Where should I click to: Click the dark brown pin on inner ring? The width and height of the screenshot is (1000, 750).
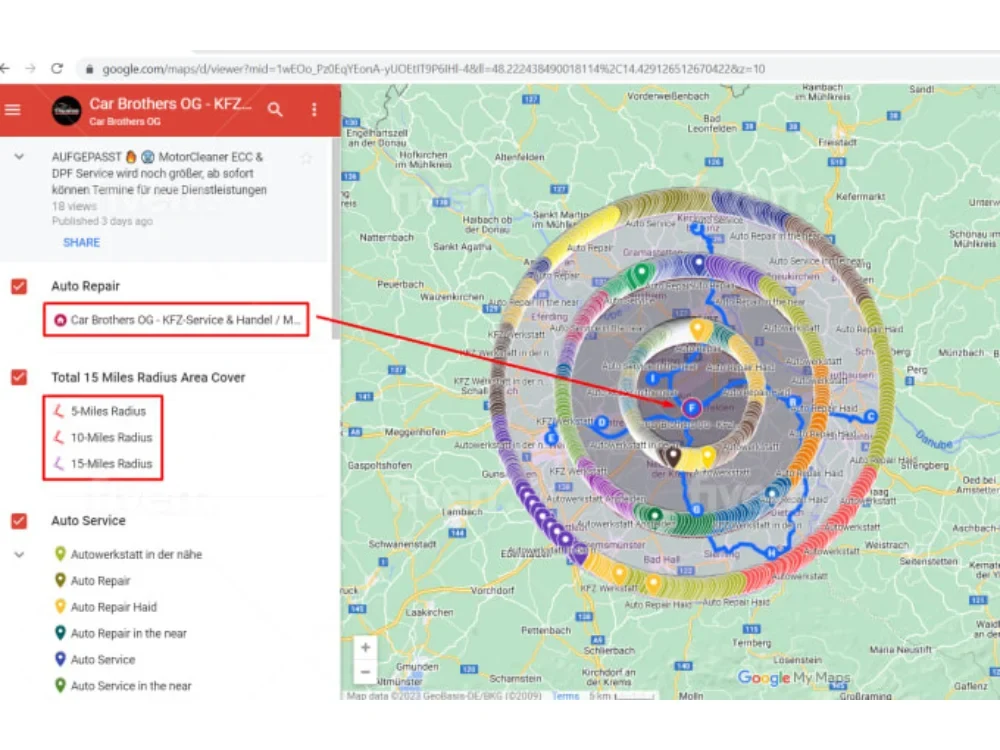[673, 456]
